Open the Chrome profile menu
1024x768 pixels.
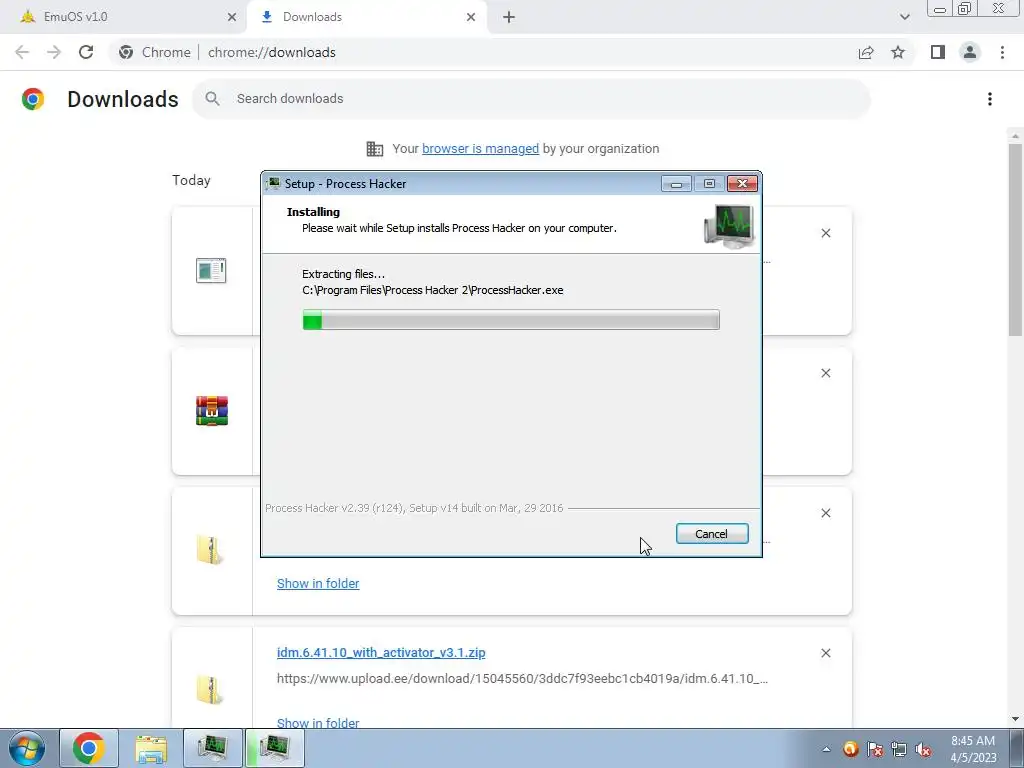pyautogui.click(x=970, y=52)
